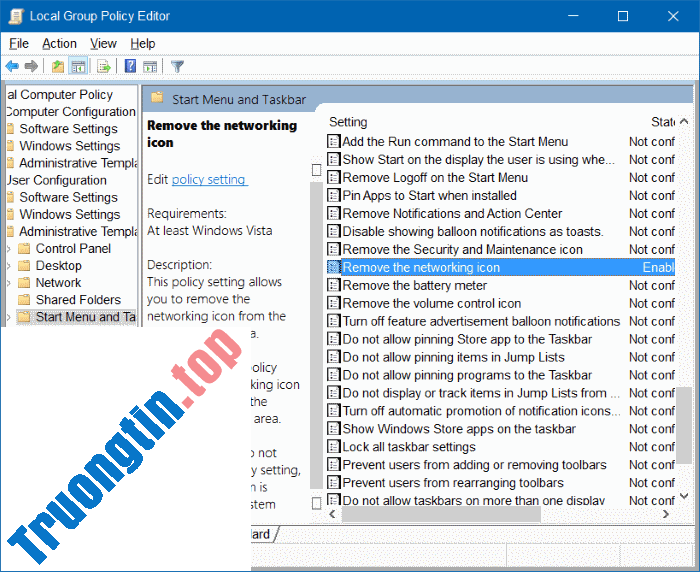Select 'Show Start on the display the user is using' row

[x=500, y=159]
